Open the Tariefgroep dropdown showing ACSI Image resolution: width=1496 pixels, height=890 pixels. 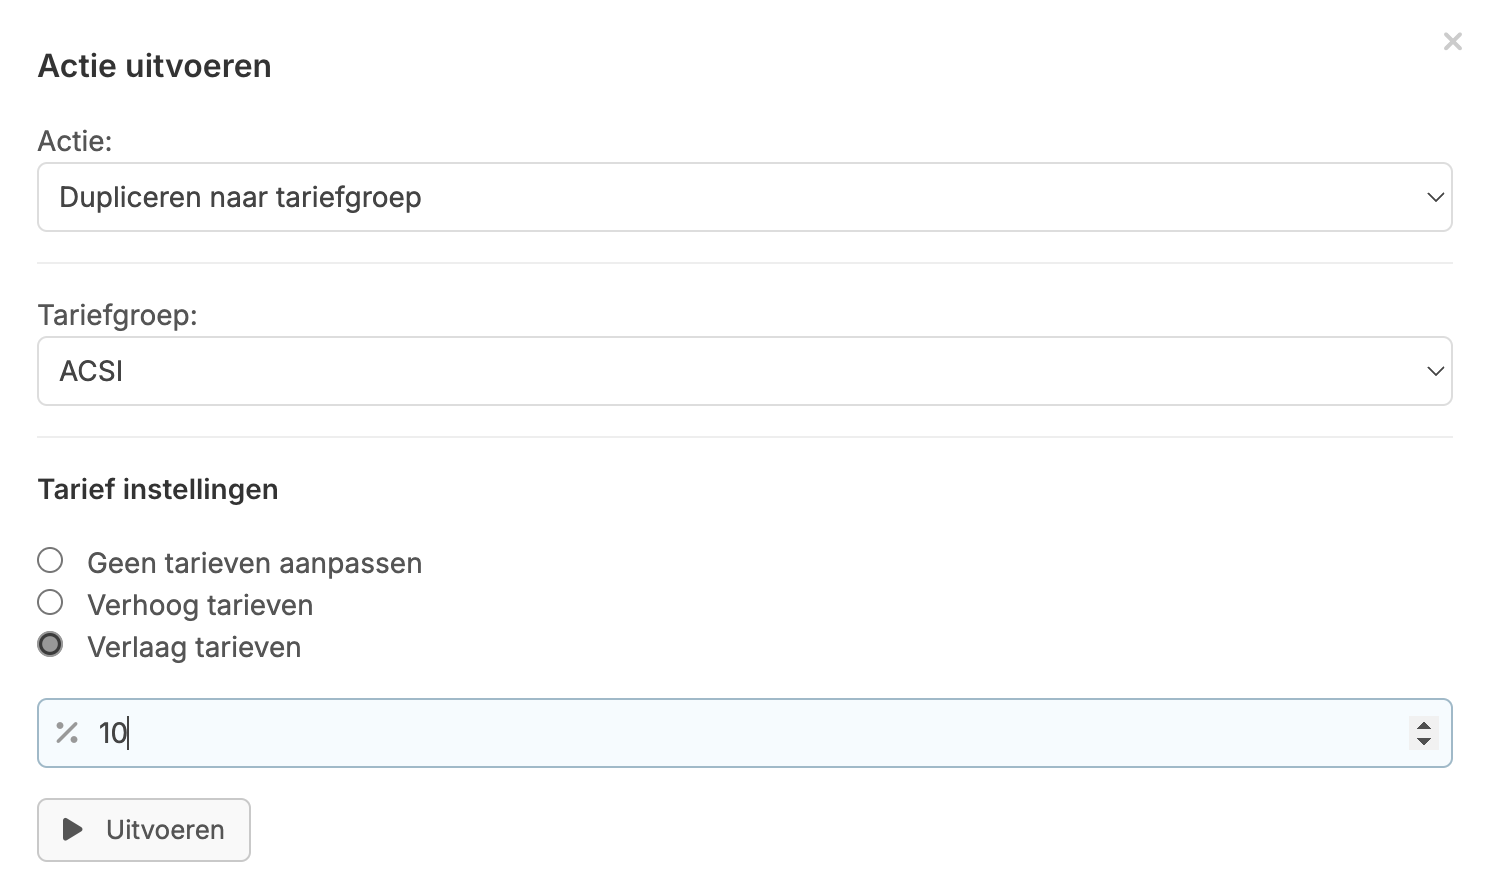tap(744, 371)
